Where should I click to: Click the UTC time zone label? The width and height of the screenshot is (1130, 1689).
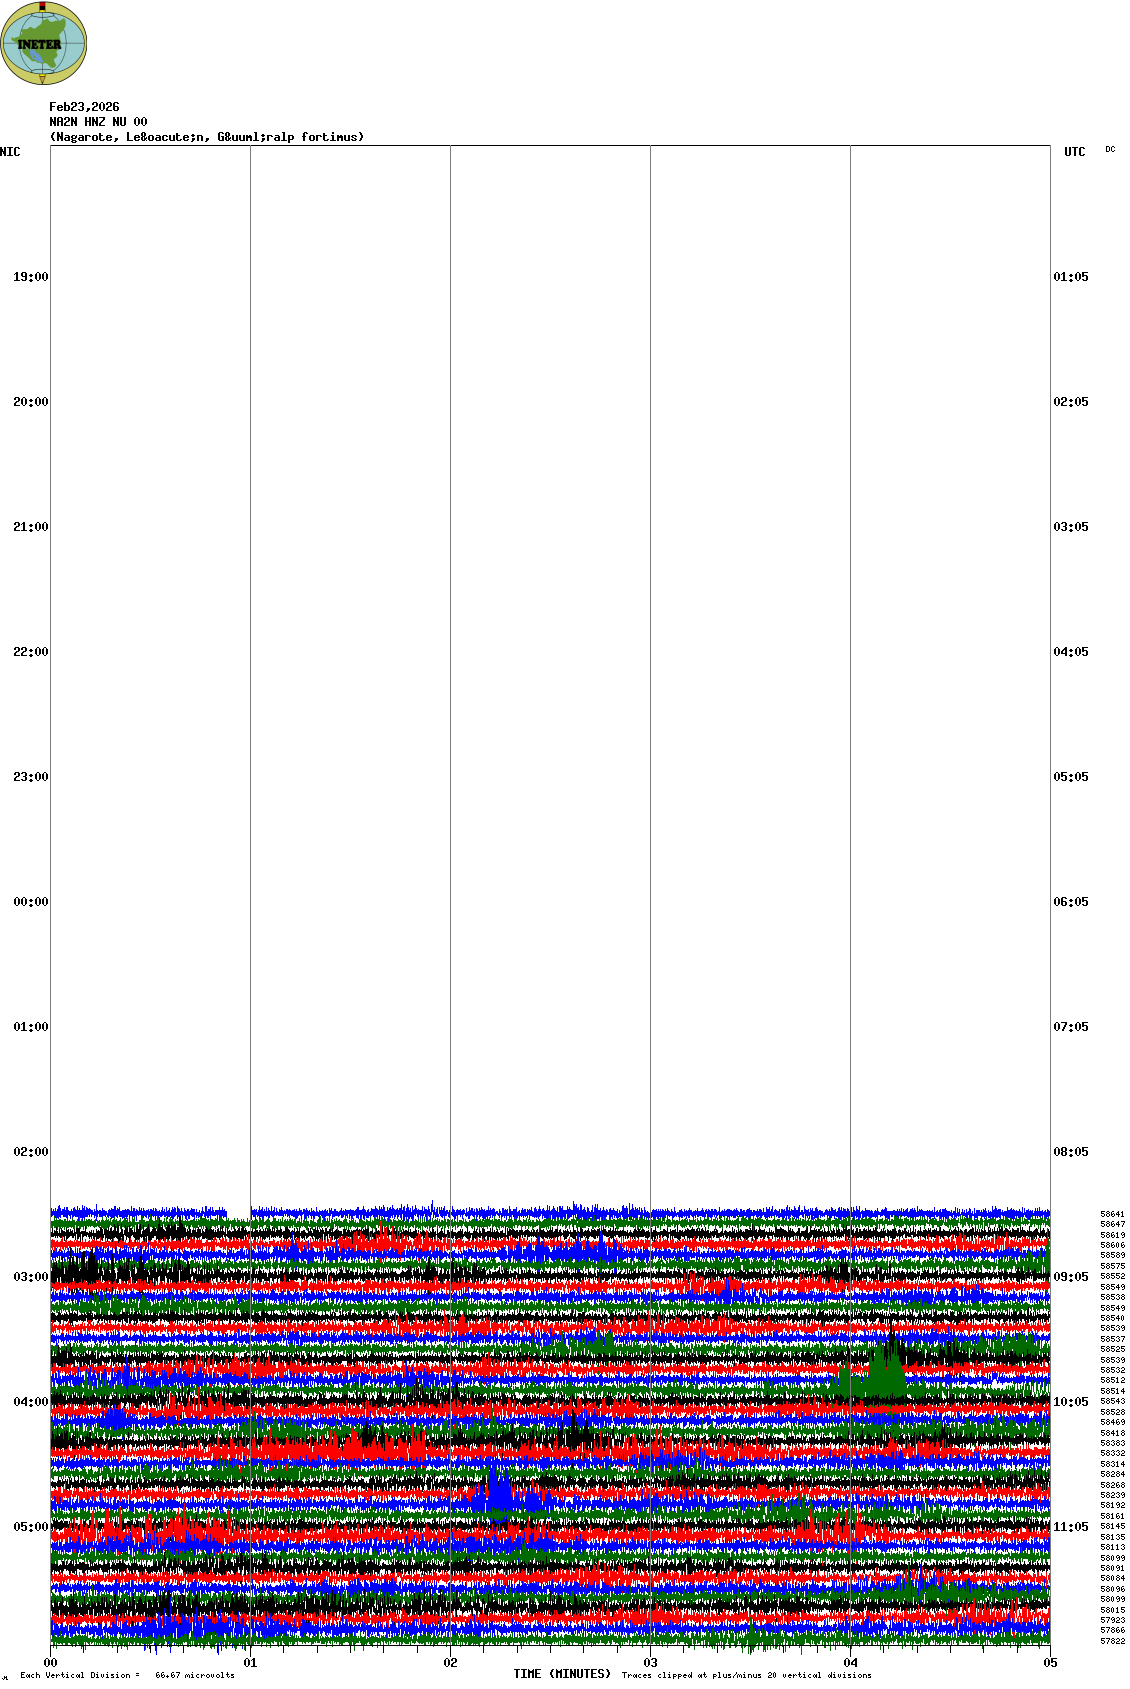click(x=1074, y=152)
